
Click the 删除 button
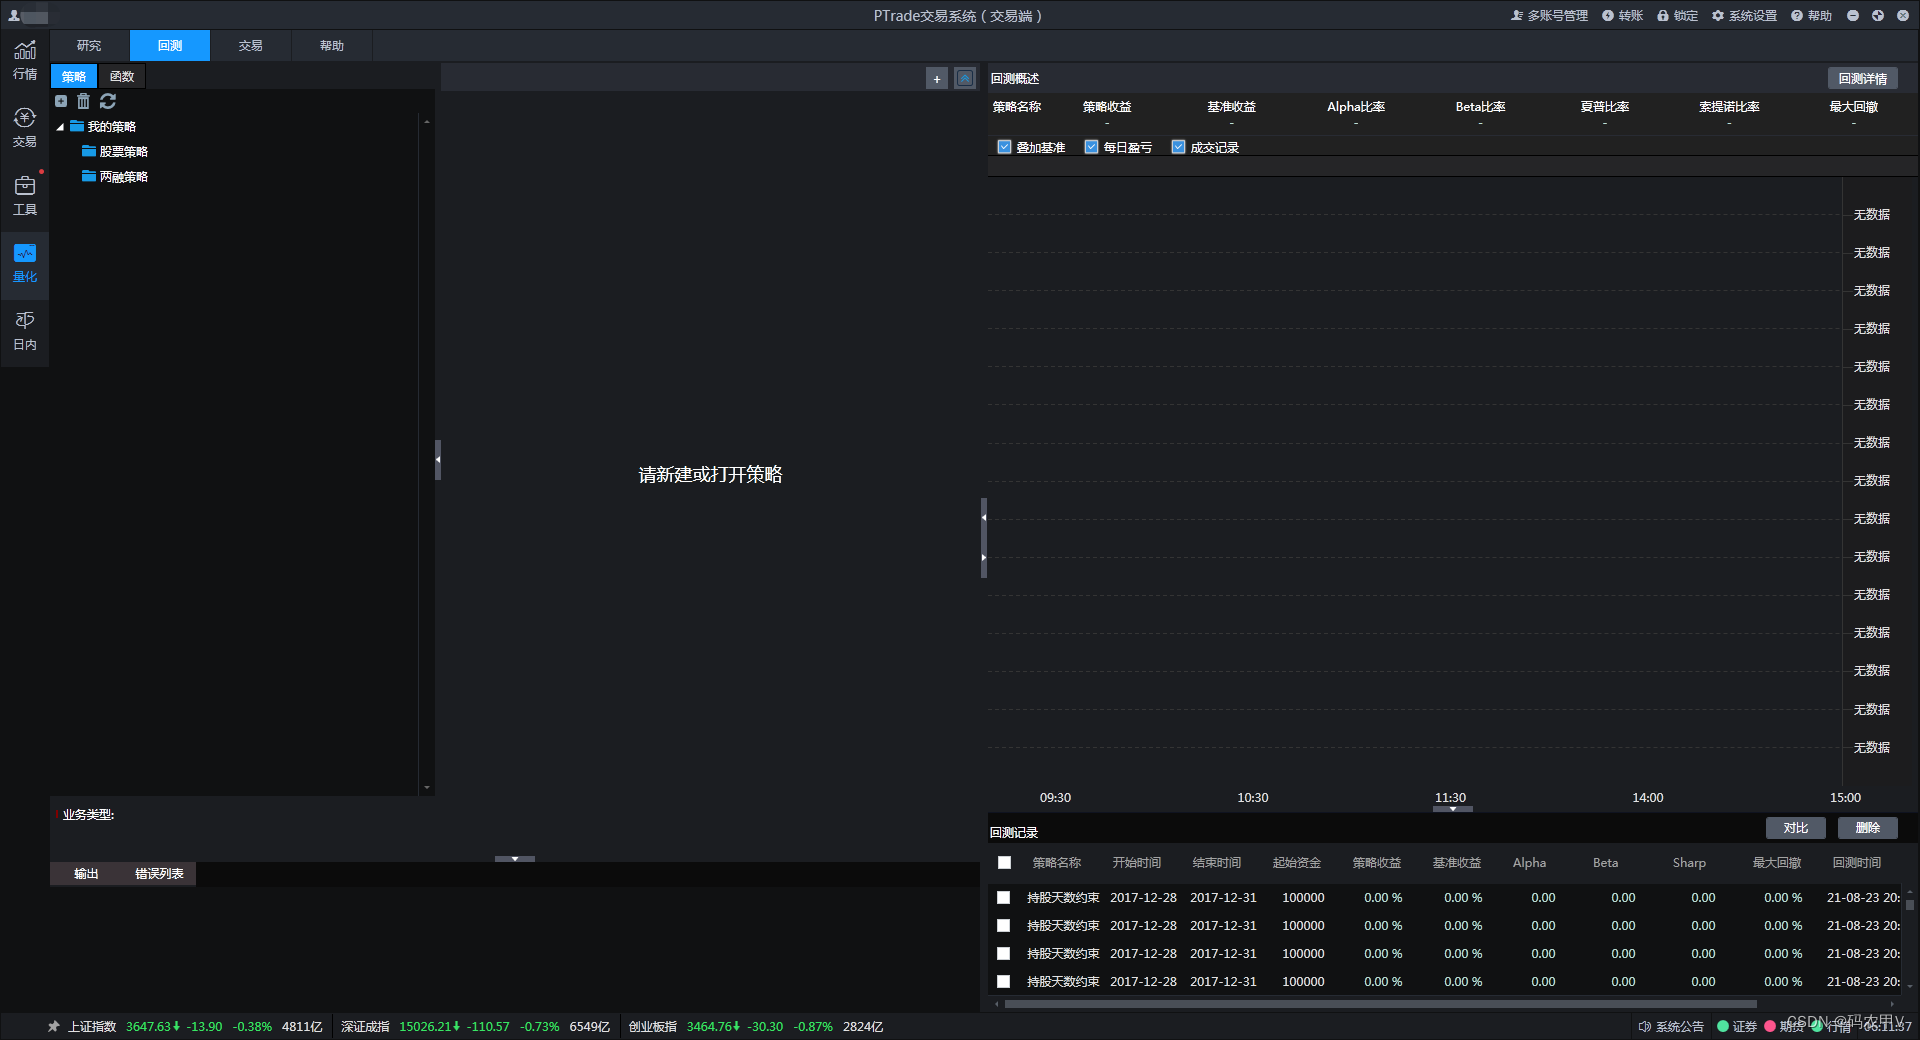(1867, 828)
